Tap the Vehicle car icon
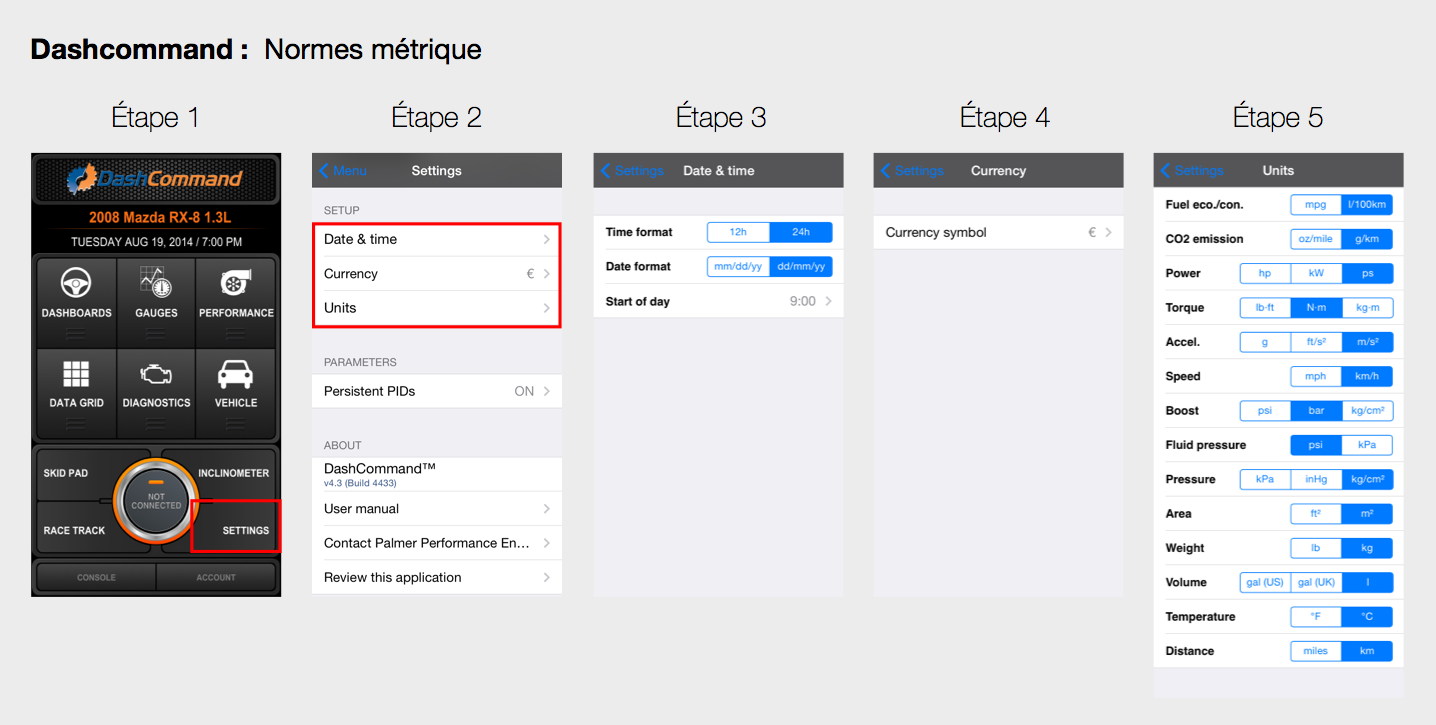Image resolution: width=1436 pixels, height=725 pixels. 236,376
